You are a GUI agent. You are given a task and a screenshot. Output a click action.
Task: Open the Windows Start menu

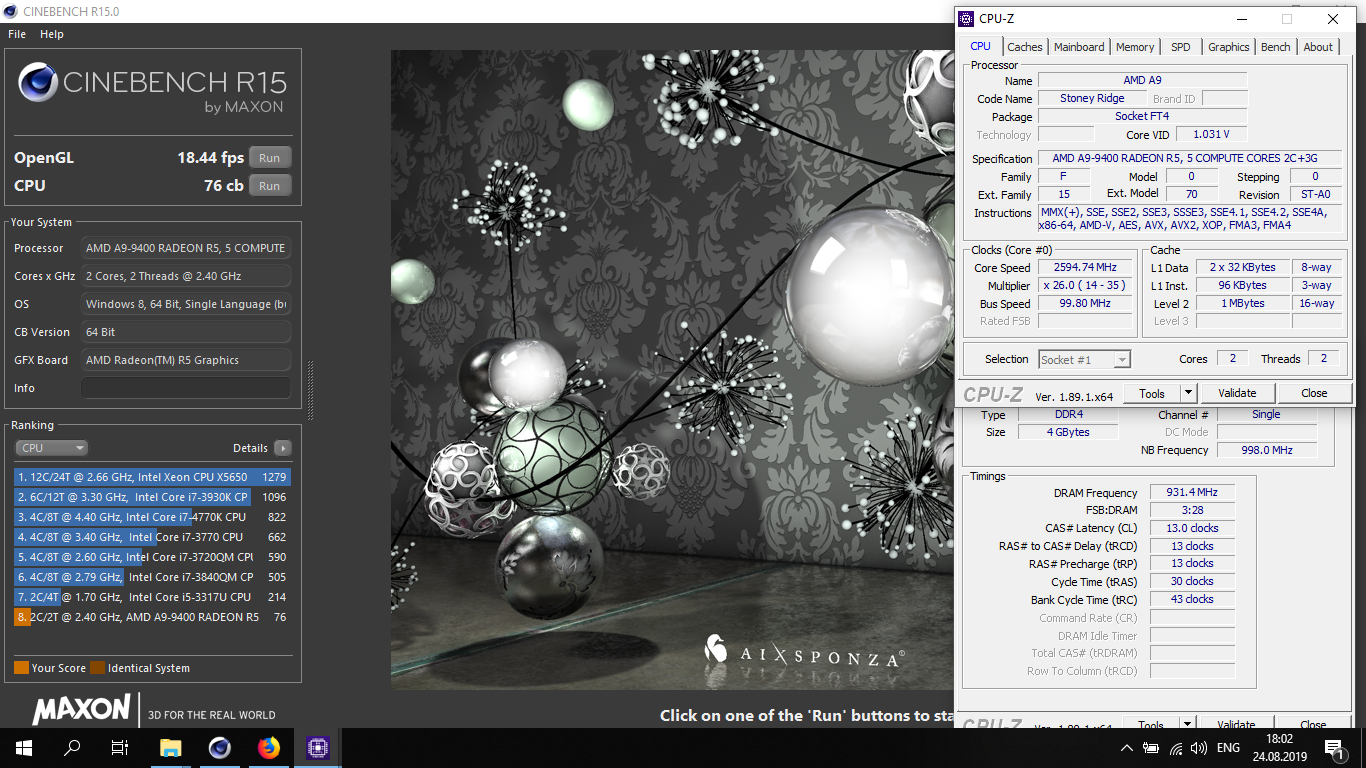[23, 747]
